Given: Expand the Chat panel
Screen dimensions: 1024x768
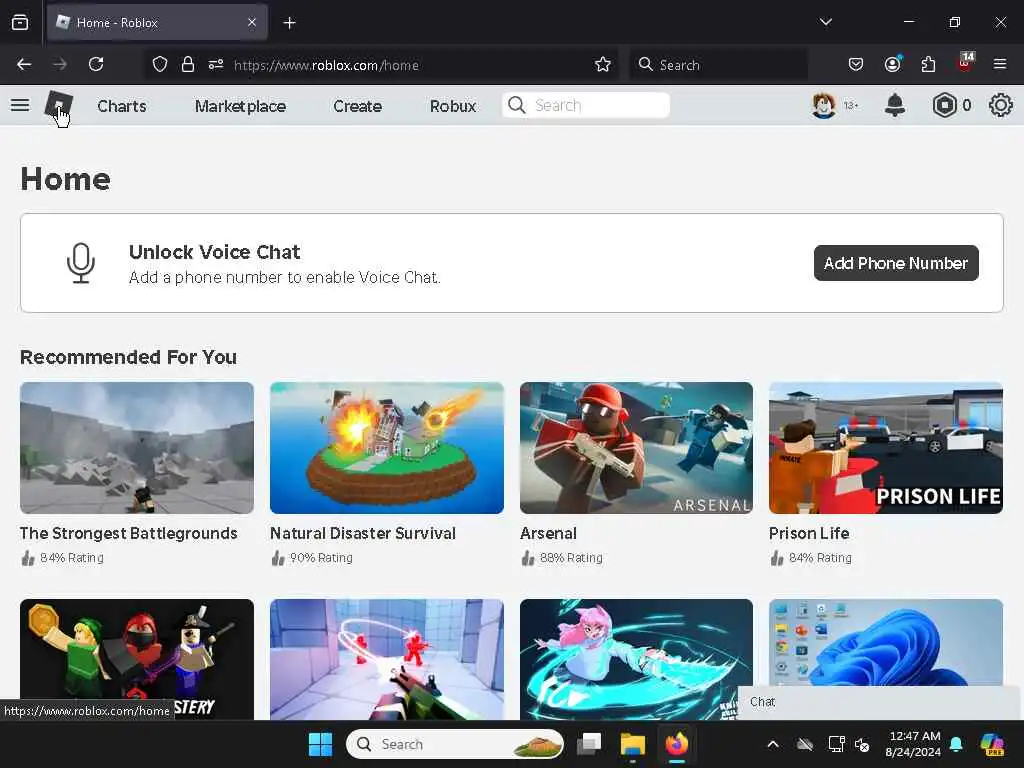Looking at the screenshot, I should pos(880,703).
